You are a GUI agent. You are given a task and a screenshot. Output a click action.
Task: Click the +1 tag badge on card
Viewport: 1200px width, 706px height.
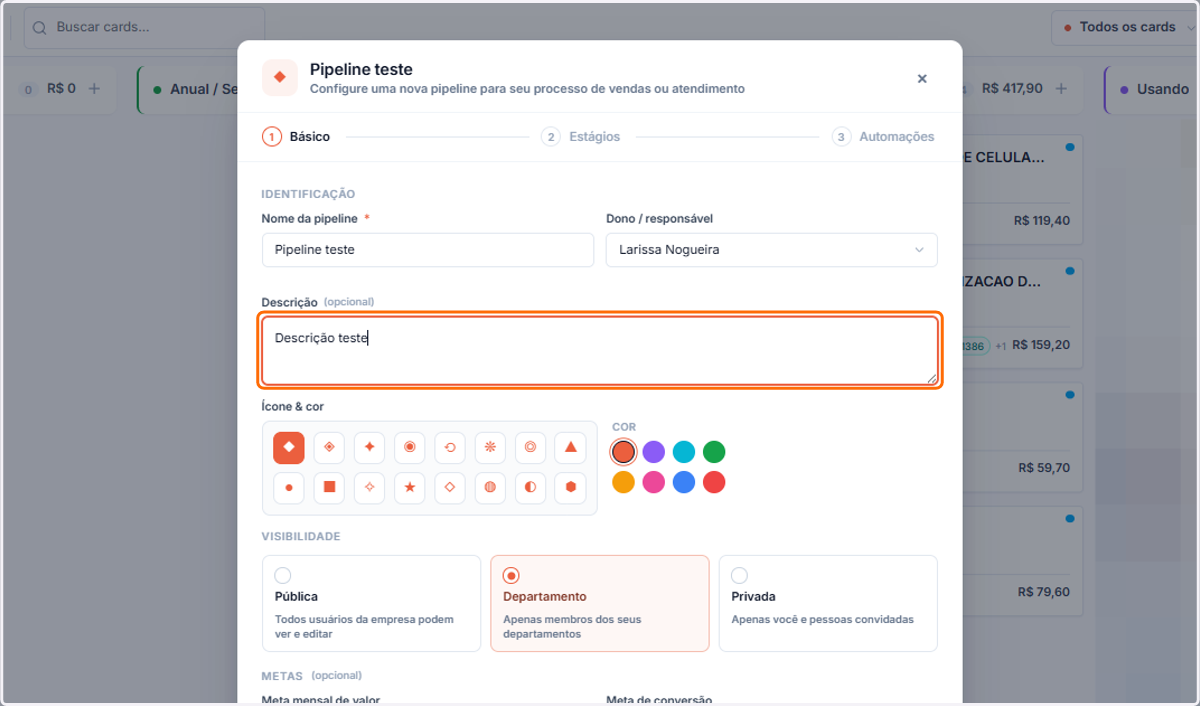[1000, 346]
